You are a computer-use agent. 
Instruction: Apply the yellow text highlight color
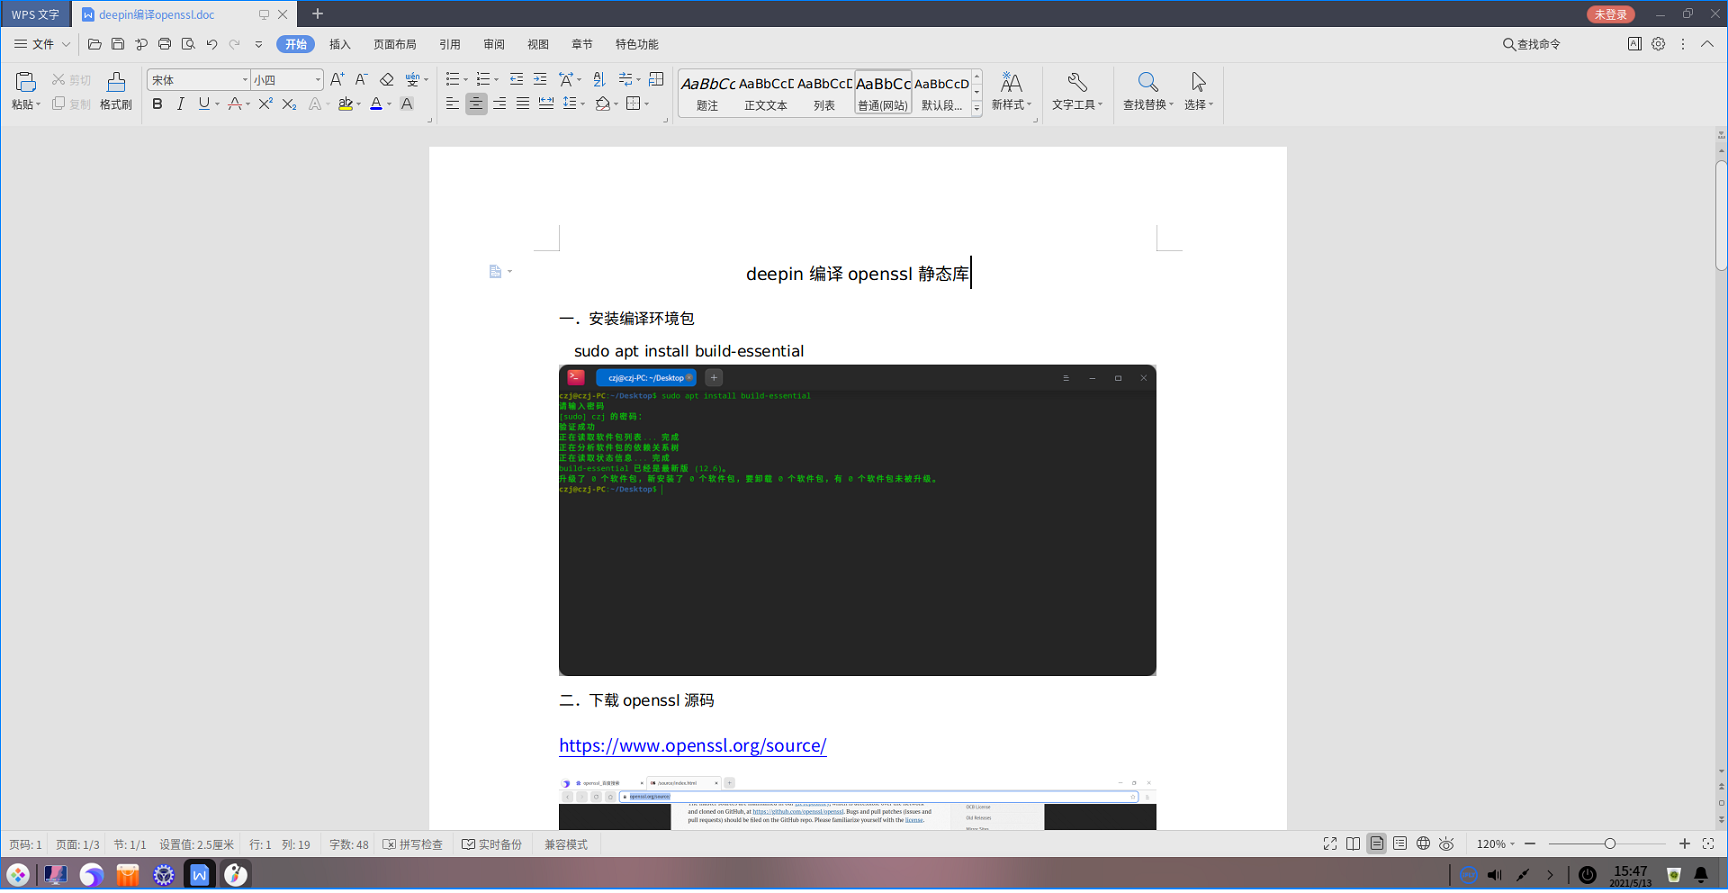pos(345,104)
